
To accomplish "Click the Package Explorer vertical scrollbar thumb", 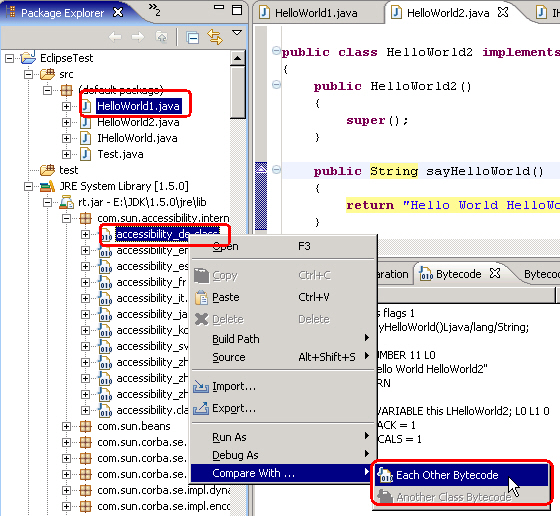I will 238,92.
